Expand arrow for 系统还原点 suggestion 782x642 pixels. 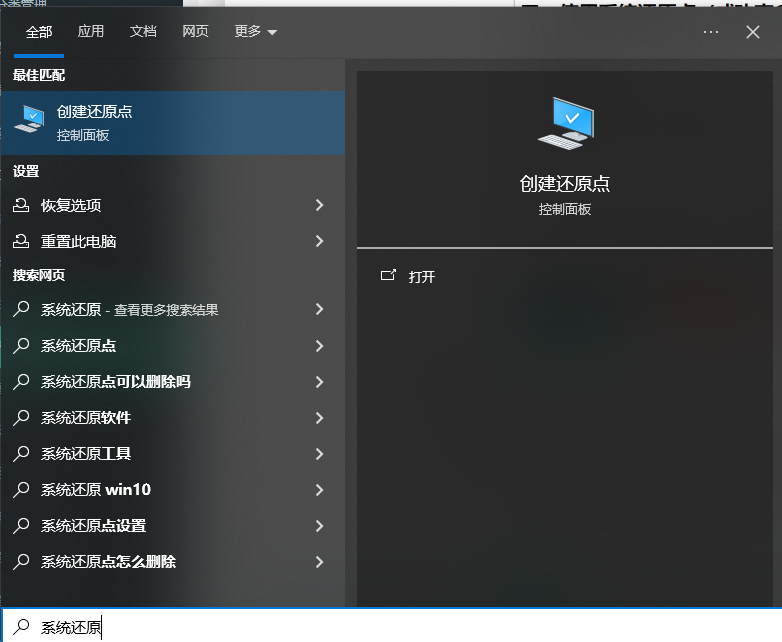pos(320,346)
